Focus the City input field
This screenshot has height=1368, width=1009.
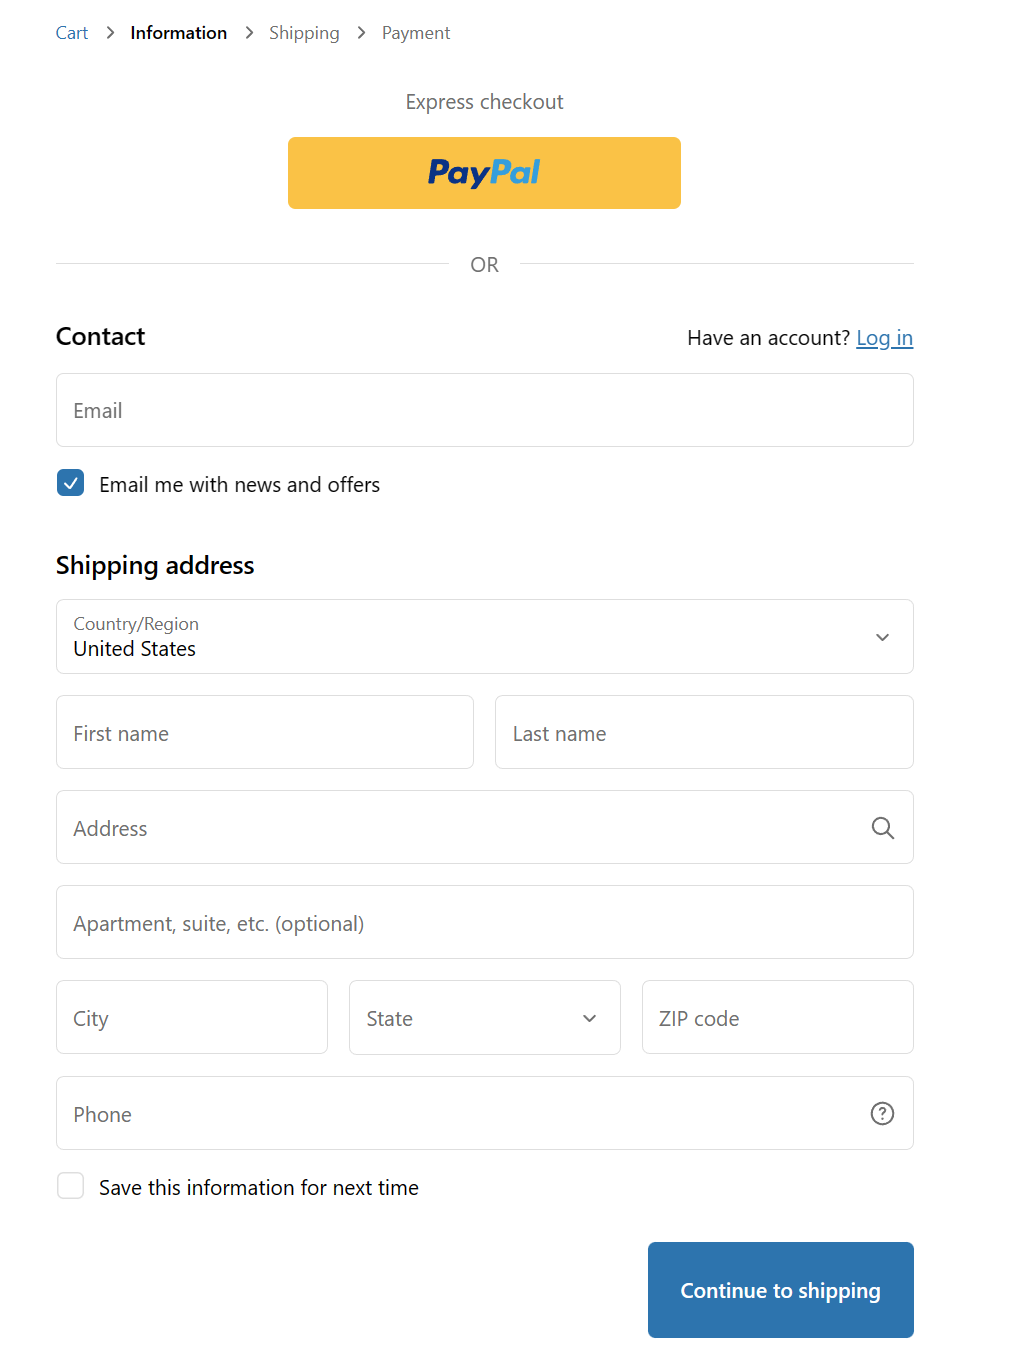191,1018
